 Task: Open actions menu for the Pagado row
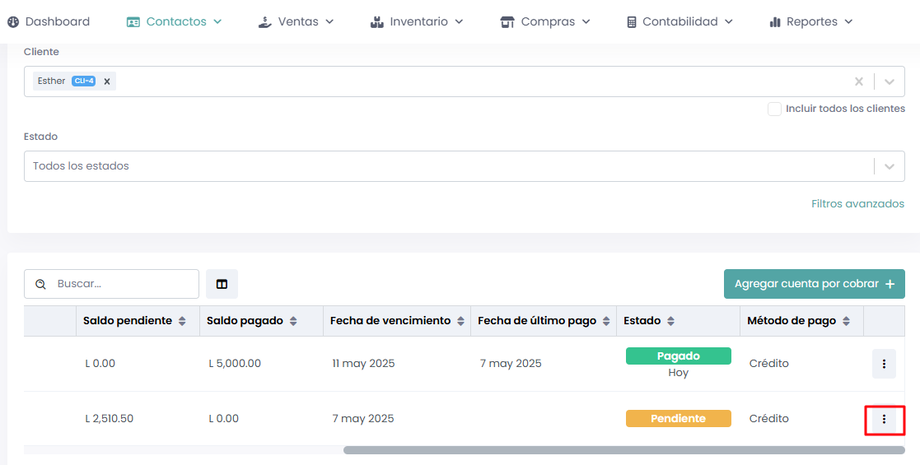pos(884,364)
